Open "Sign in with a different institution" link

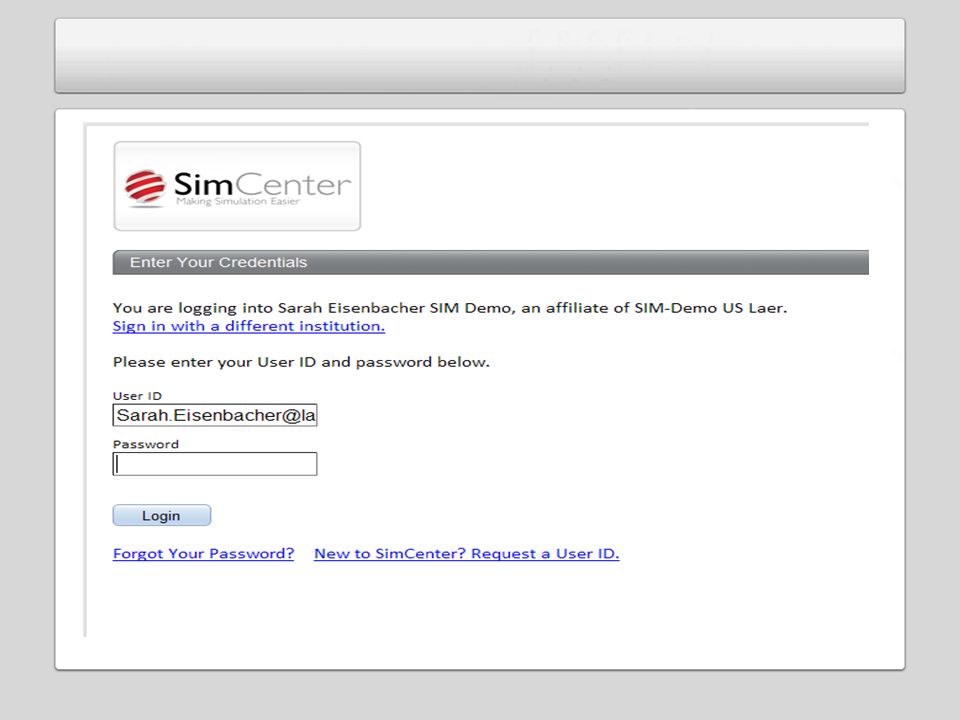click(x=249, y=326)
